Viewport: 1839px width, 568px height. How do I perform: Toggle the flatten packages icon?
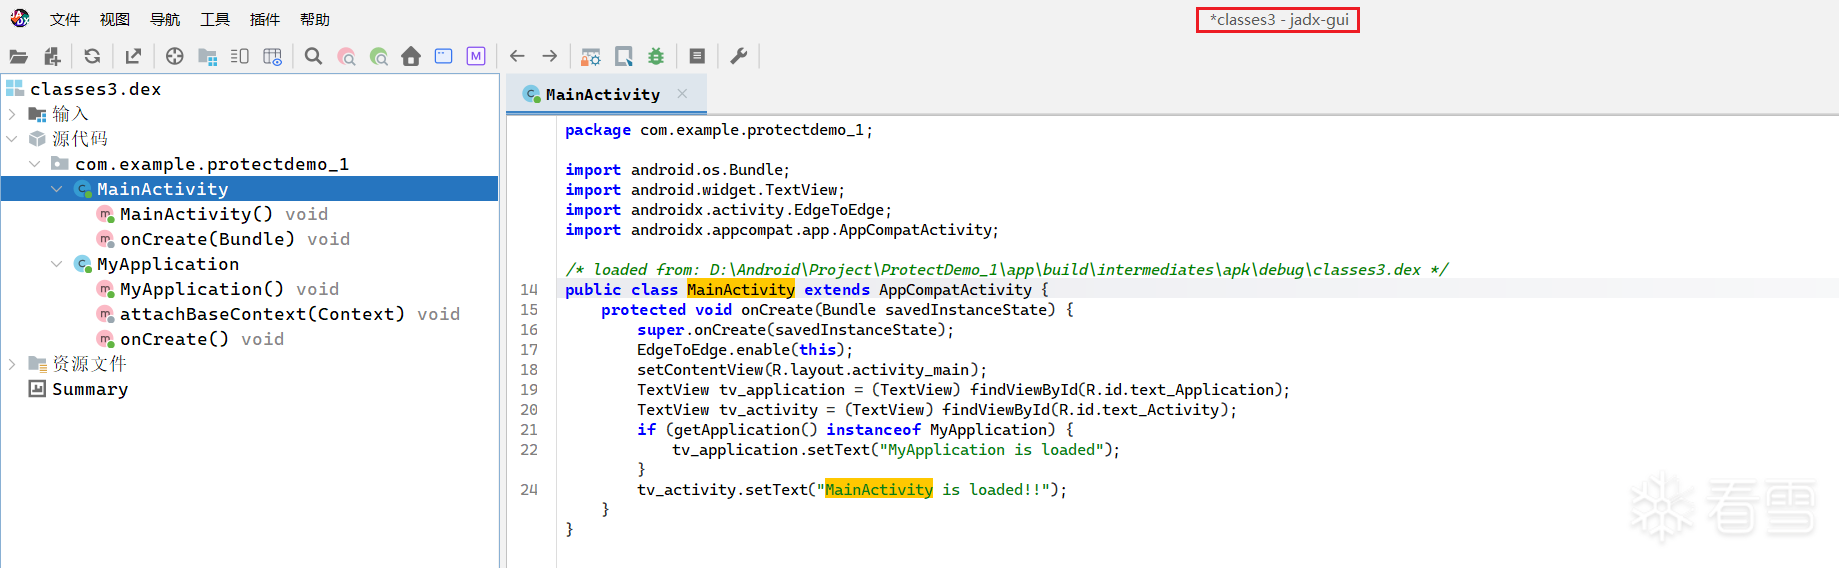208,57
